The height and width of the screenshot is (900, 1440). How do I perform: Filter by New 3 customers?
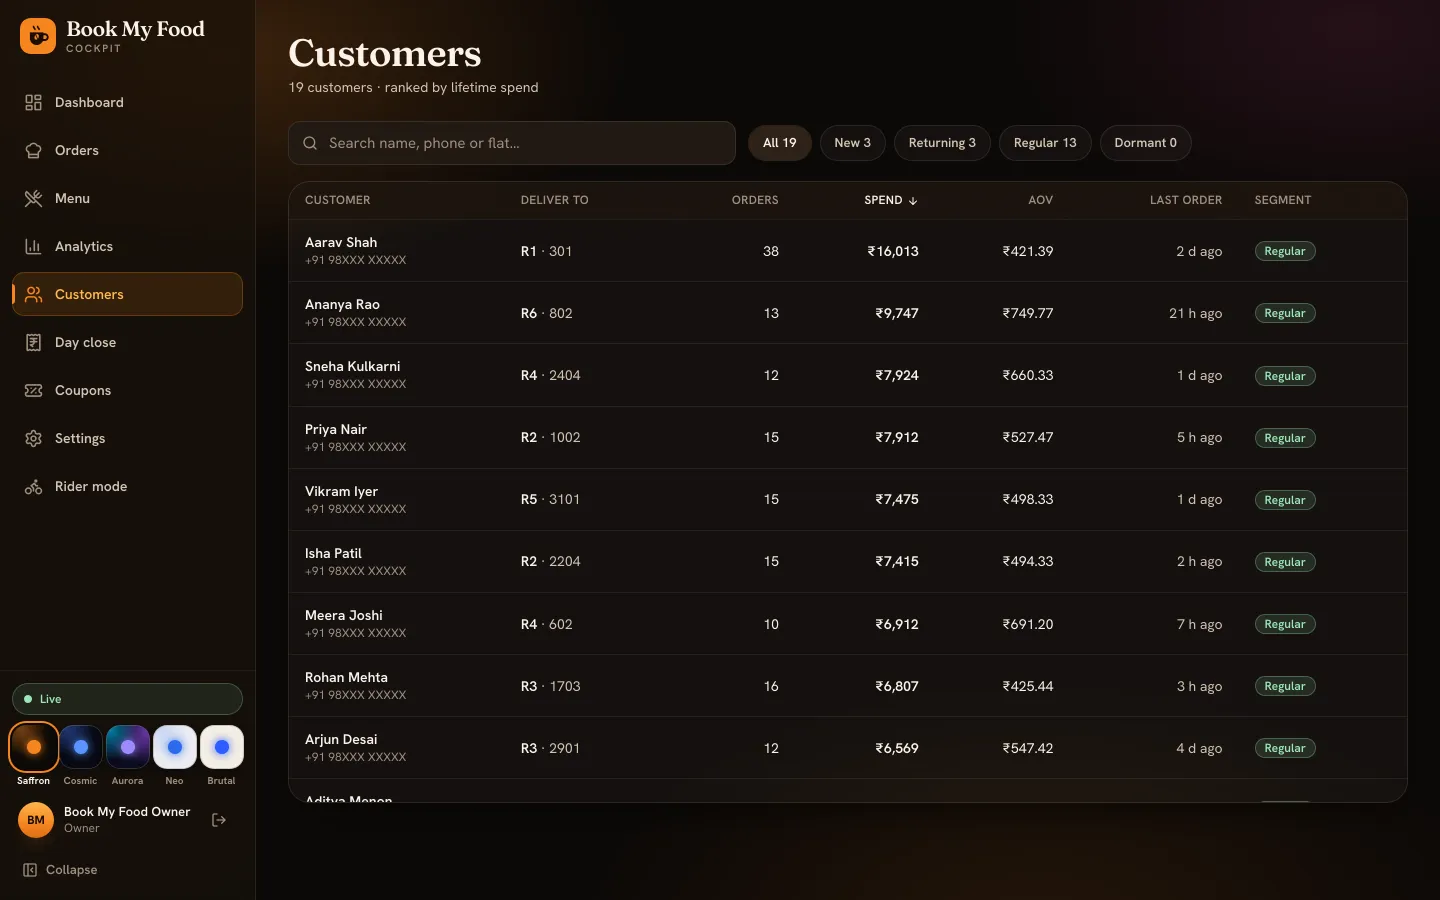pos(853,143)
